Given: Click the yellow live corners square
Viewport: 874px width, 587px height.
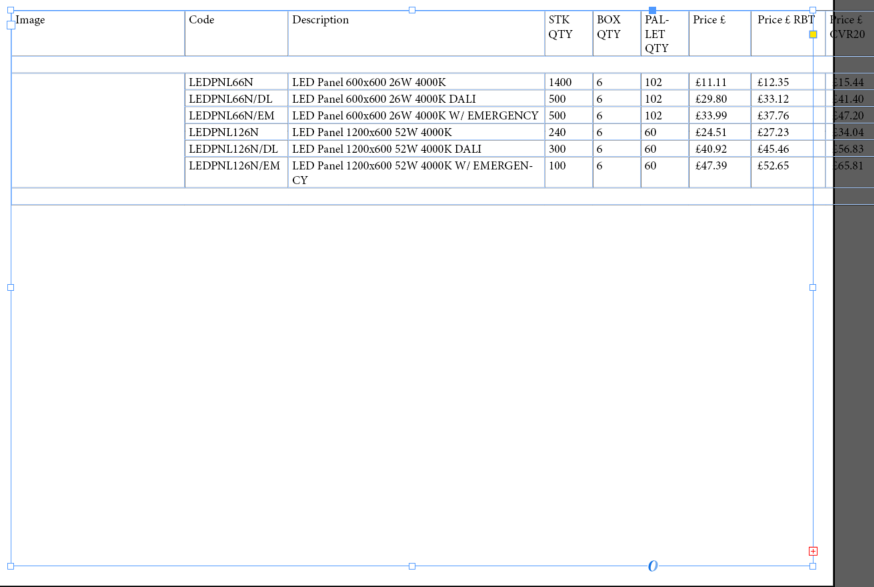Looking at the screenshot, I should tap(813, 35).
